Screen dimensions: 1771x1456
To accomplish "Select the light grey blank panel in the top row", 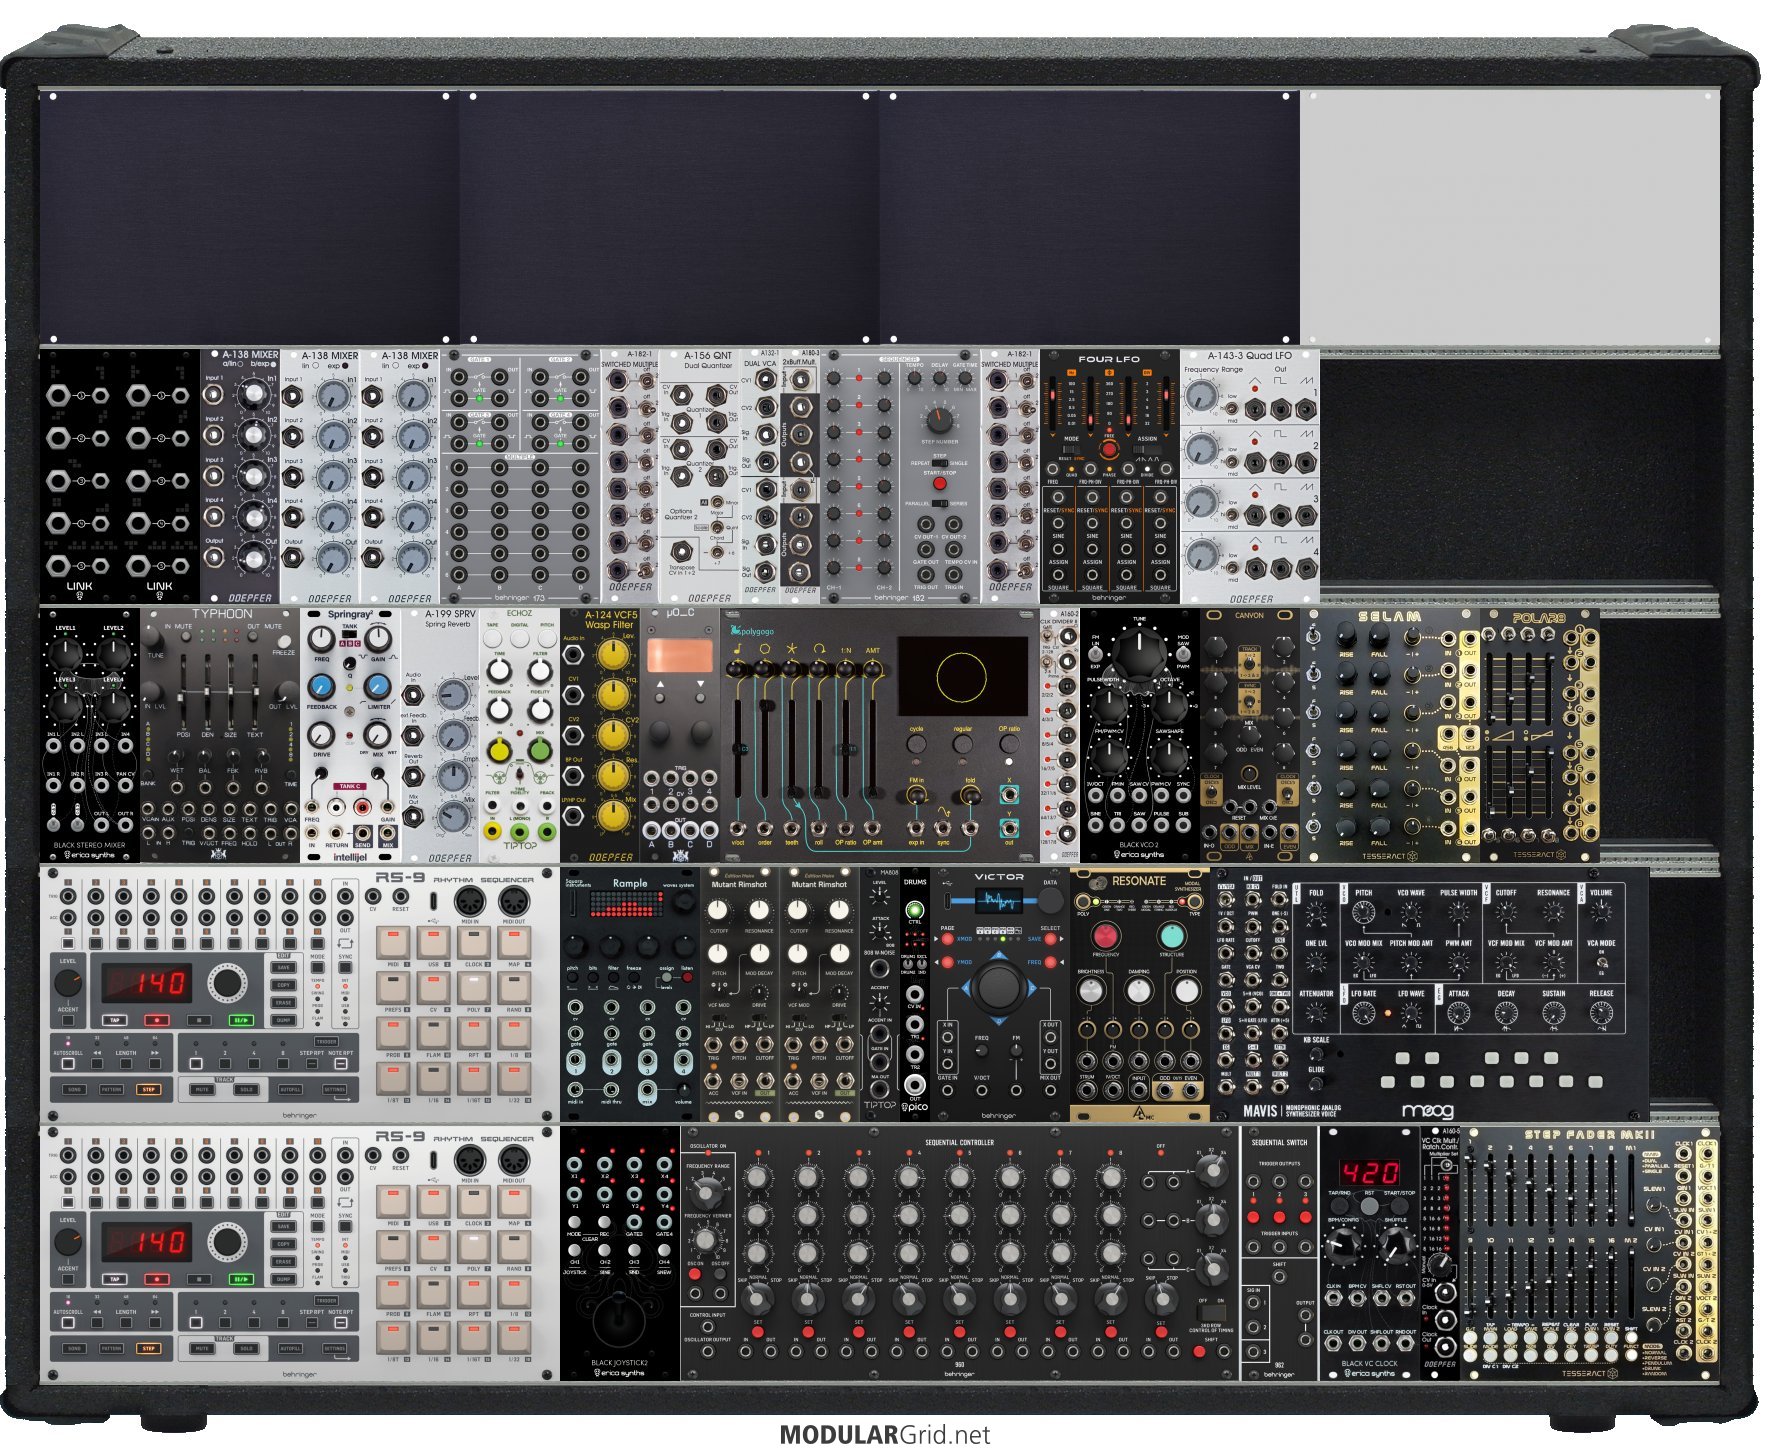I will (1509, 218).
